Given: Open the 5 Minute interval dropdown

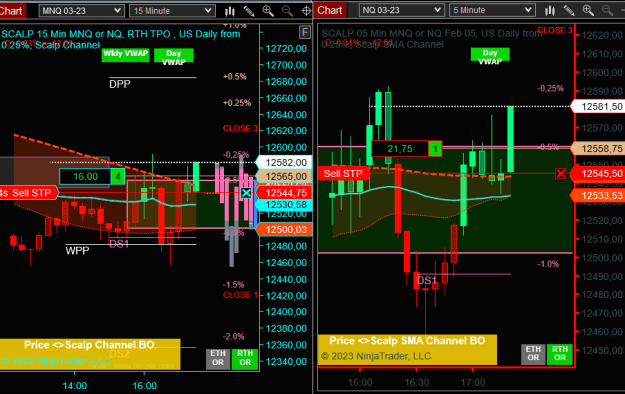Looking at the screenshot, I should coord(491,10).
